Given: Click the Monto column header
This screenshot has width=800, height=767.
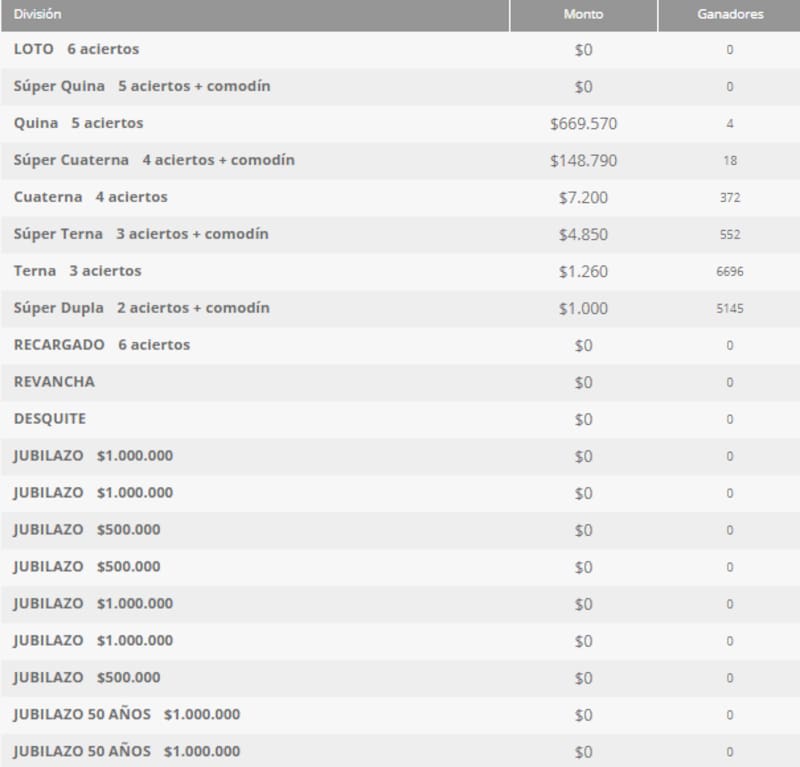Looking at the screenshot, I should coord(583,15).
